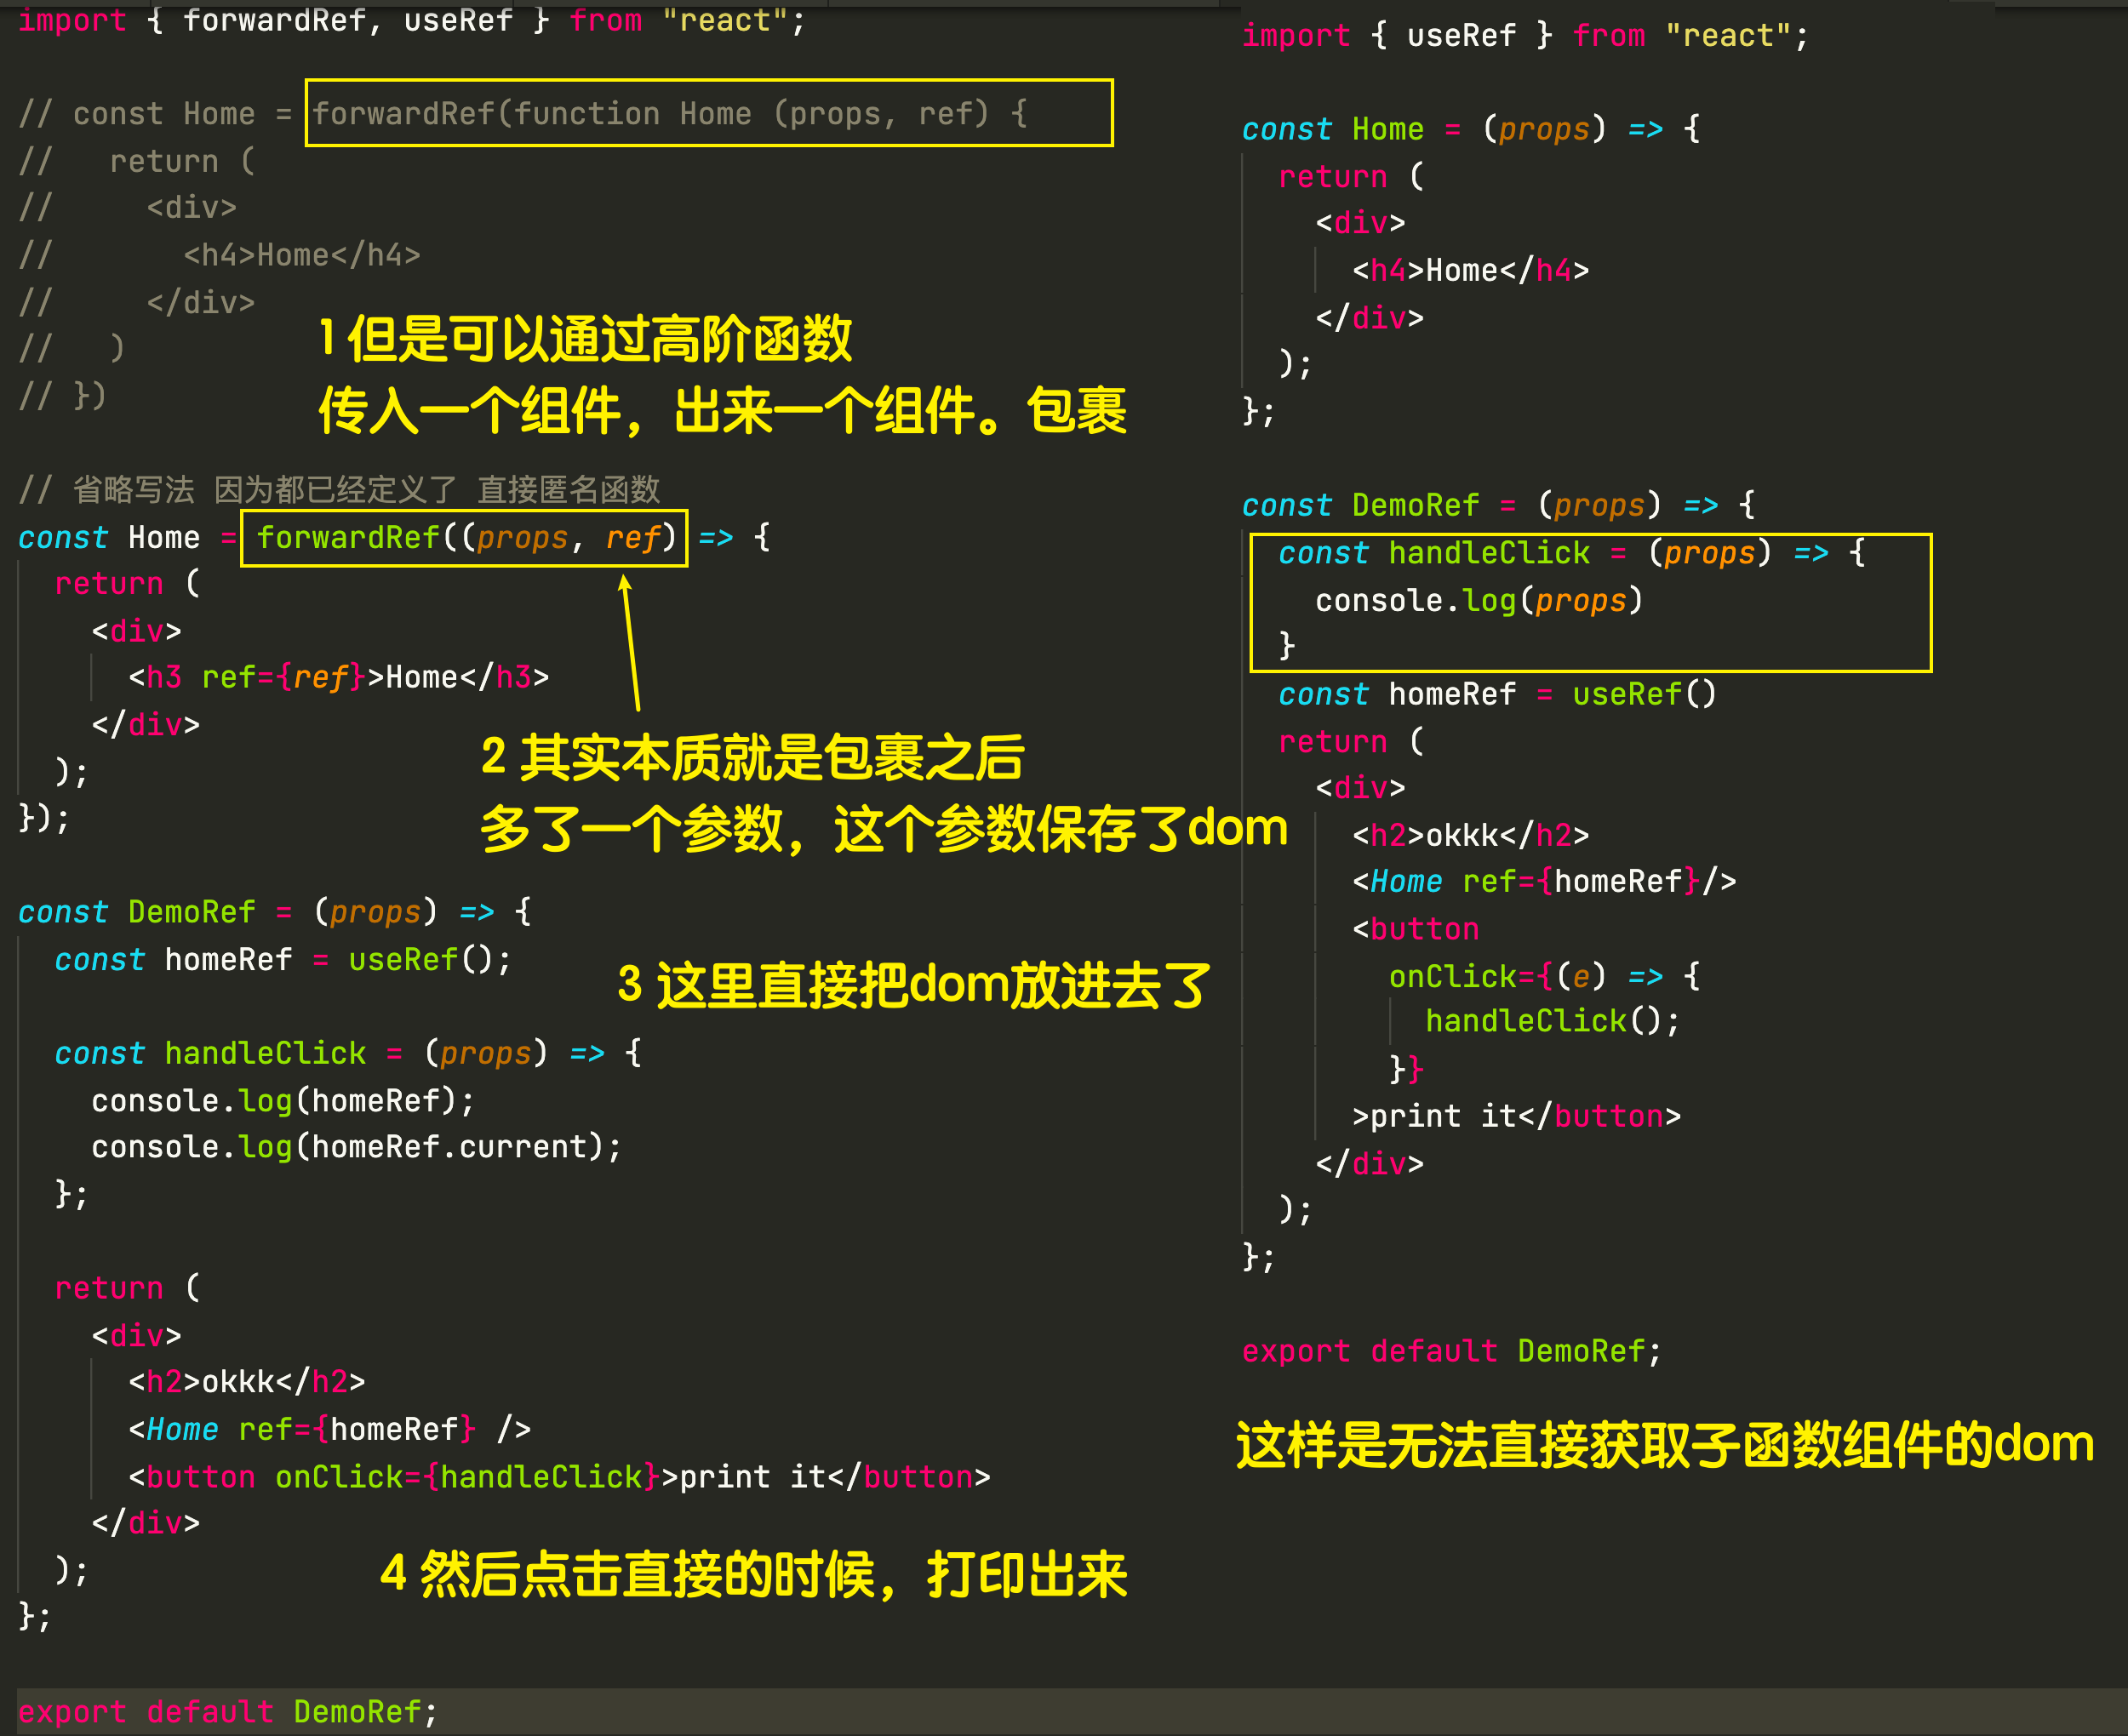Click the button onClick={handleClick} line
This screenshot has width=2128, height=1736.
pos(558,1477)
